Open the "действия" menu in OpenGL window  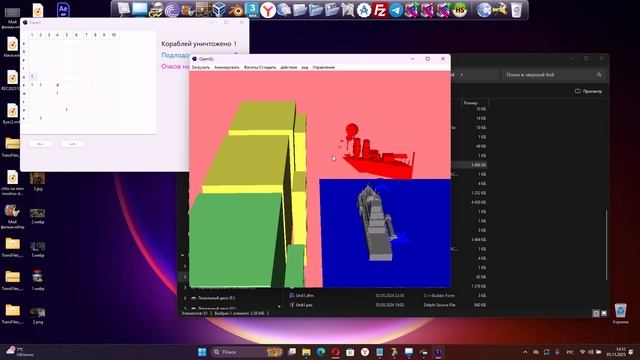click(289, 67)
